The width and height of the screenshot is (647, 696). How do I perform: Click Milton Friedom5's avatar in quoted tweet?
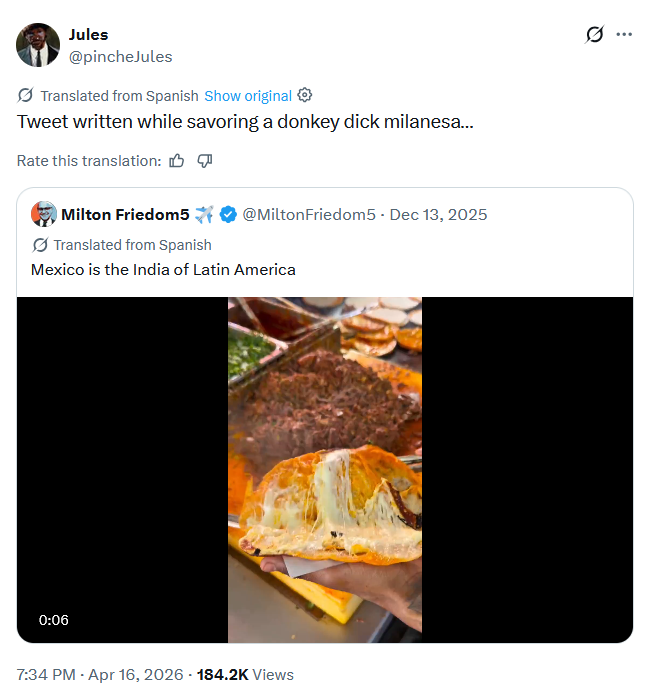(x=44, y=214)
